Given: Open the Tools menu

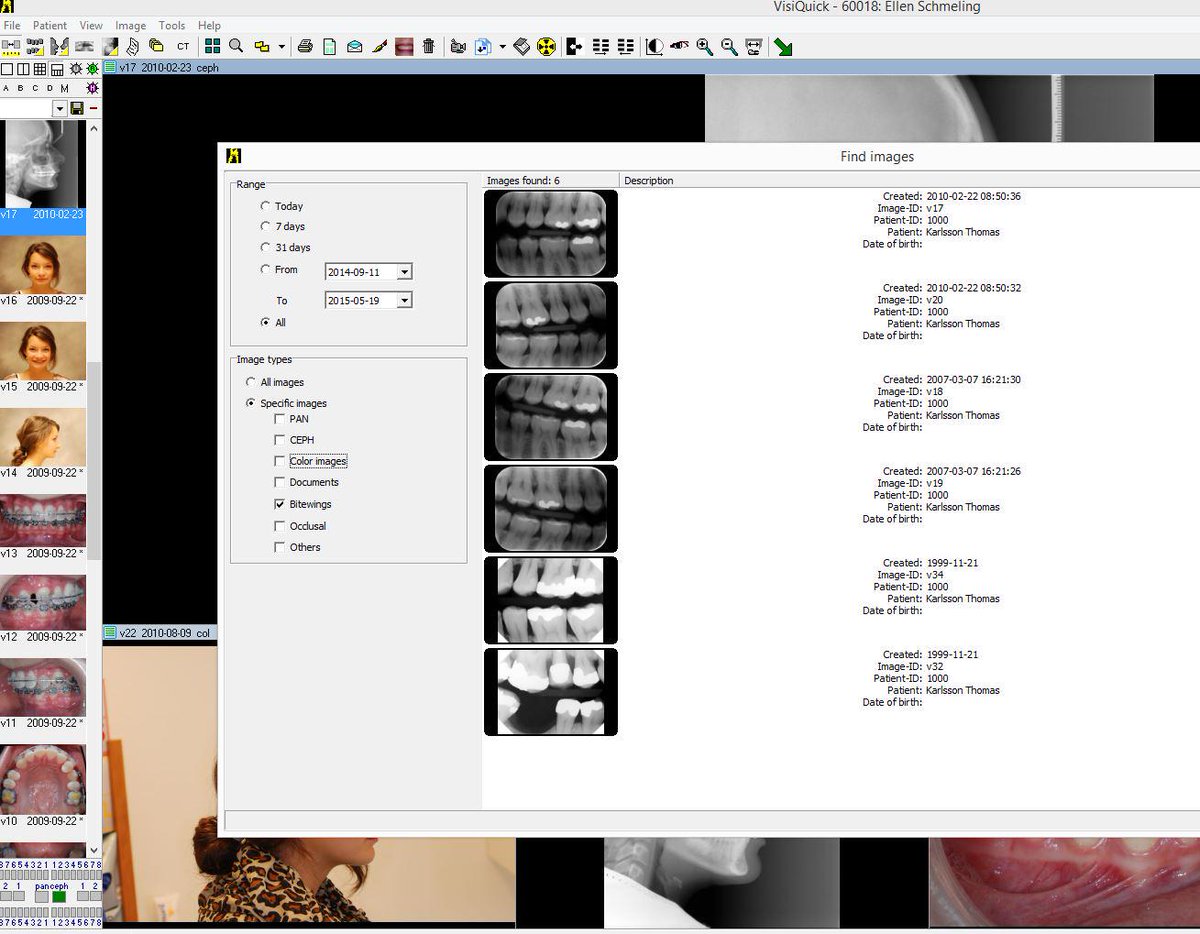Looking at the screenshot, I should pos(171,25).
